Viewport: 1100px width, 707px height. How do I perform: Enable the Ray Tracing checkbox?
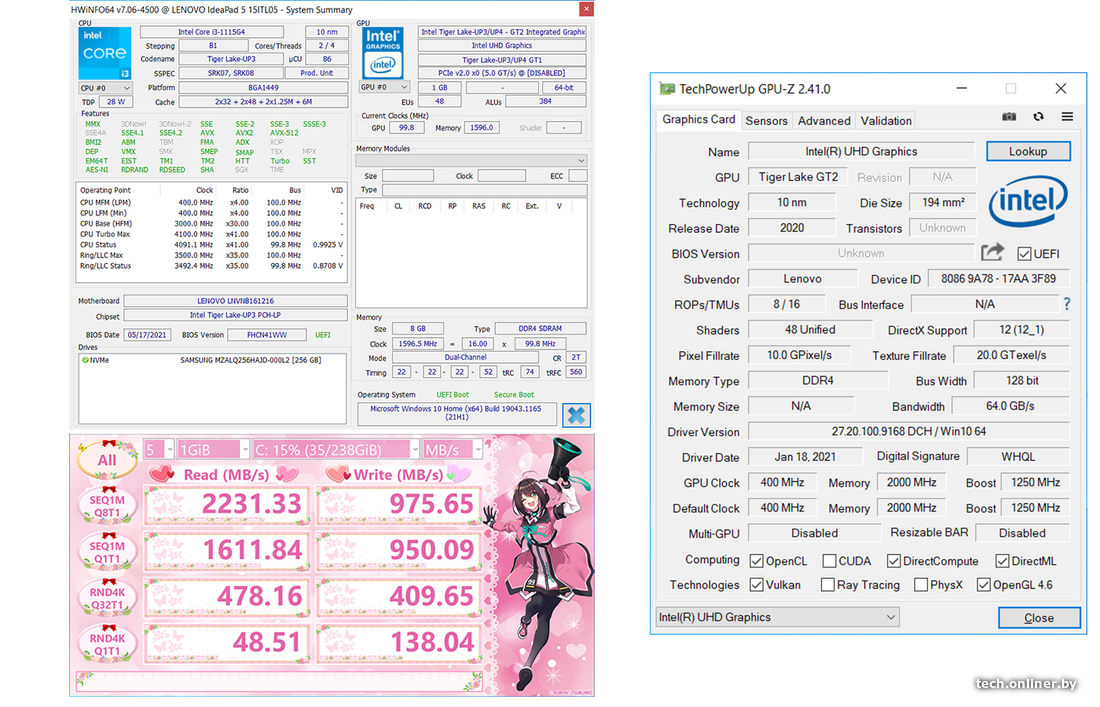coord(827,585)
